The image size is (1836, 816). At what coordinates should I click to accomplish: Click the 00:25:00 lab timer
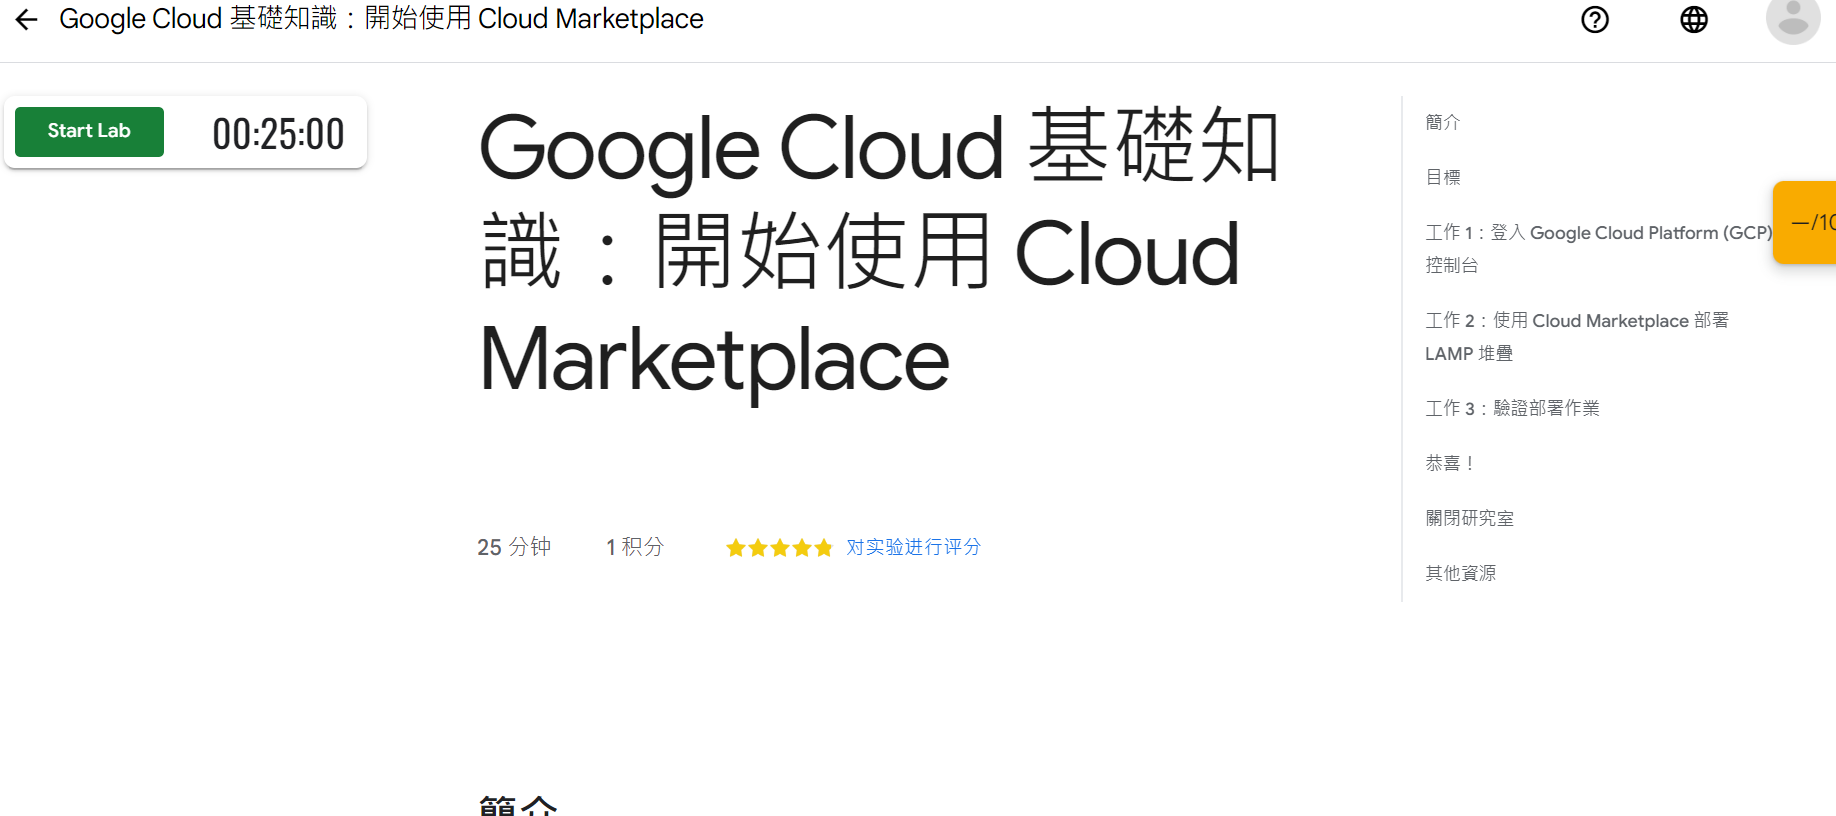point(278,134)
